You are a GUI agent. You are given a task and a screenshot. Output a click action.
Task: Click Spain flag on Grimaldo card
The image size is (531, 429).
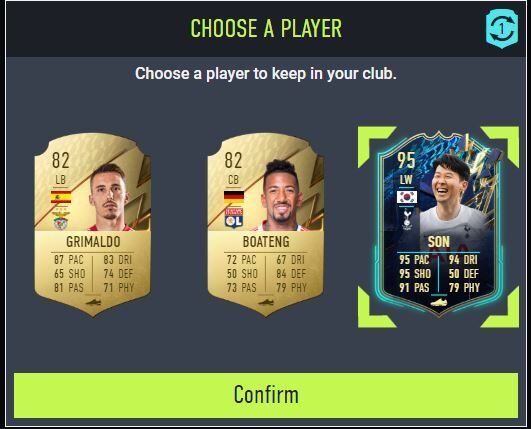point(61,197)
